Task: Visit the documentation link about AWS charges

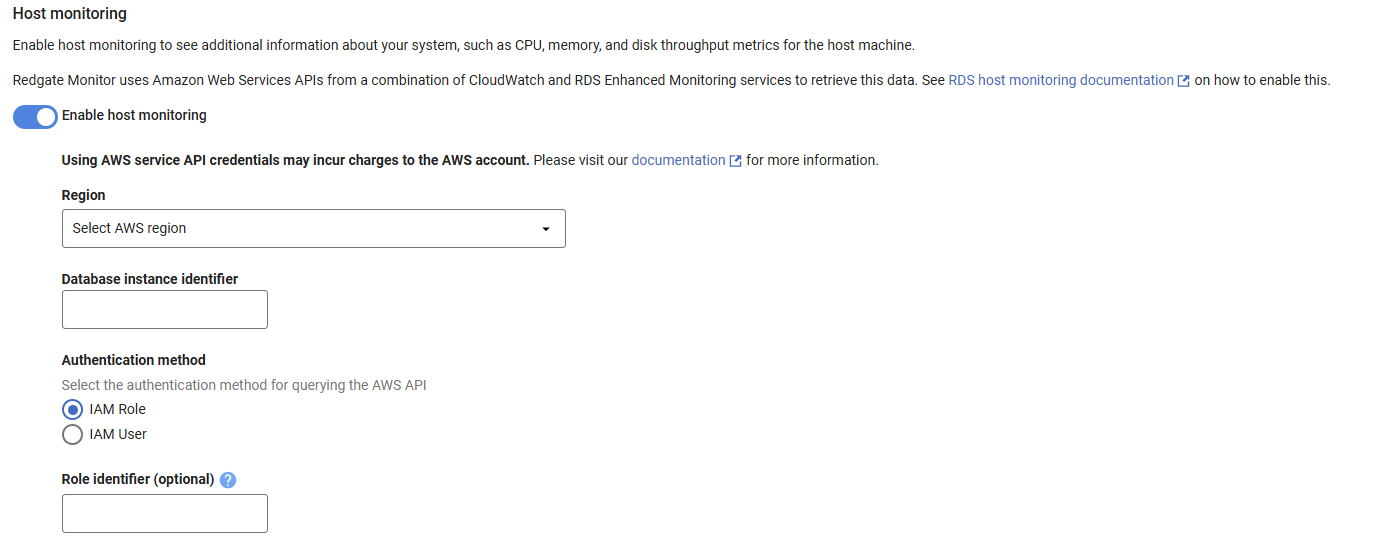Action: click(x=678, y=160)
